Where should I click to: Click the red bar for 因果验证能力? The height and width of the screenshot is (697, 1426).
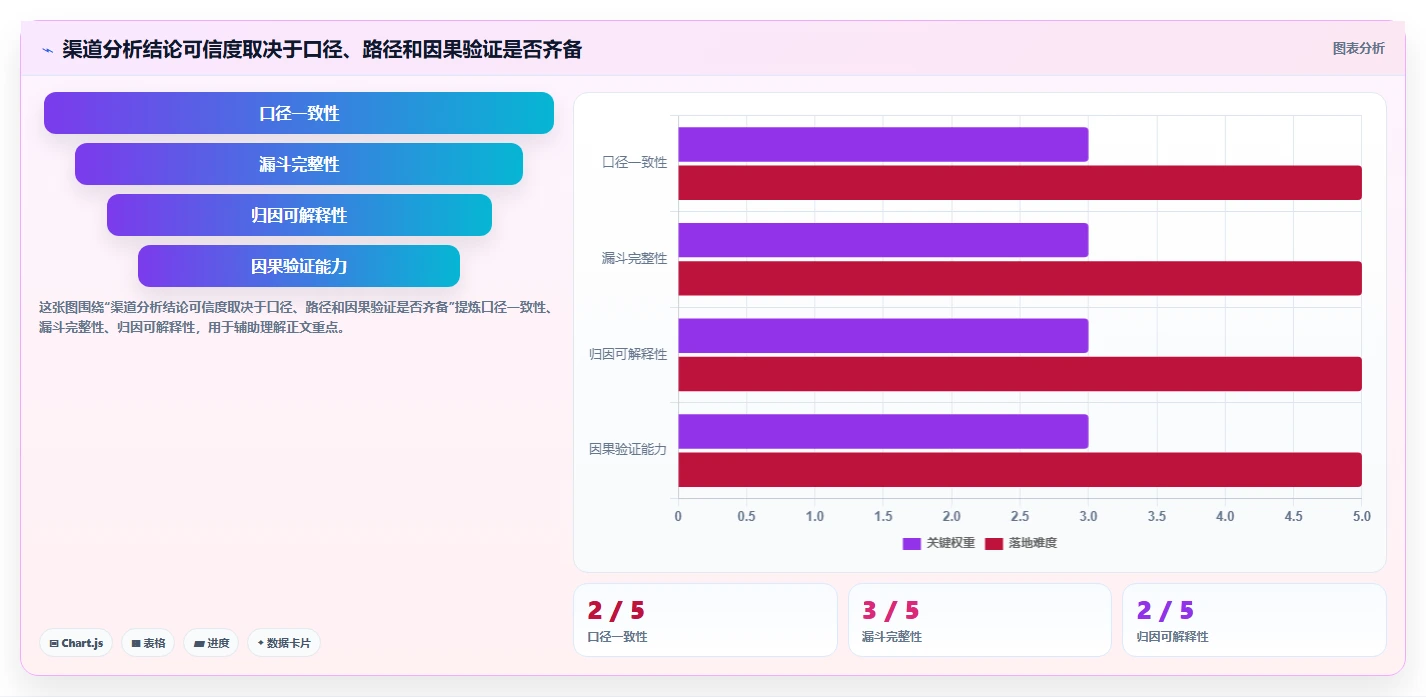point(1020,469)
